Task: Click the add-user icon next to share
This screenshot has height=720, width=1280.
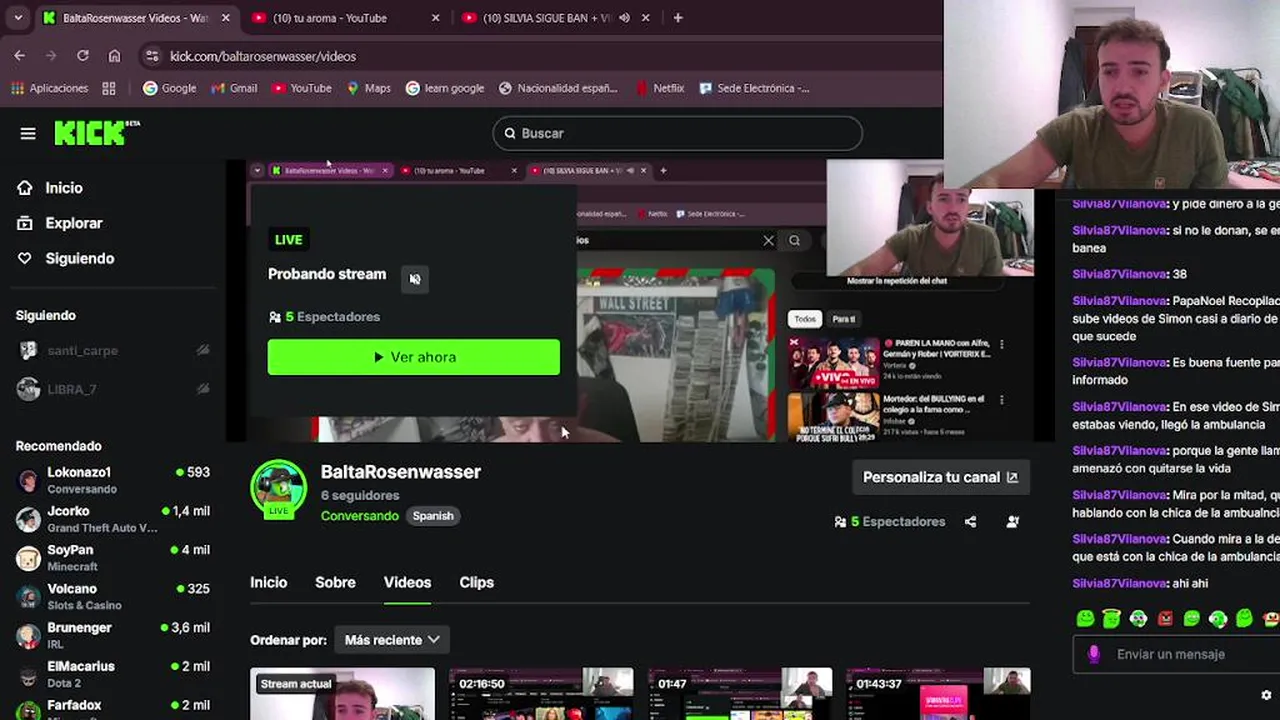Action: (1013, 521)
